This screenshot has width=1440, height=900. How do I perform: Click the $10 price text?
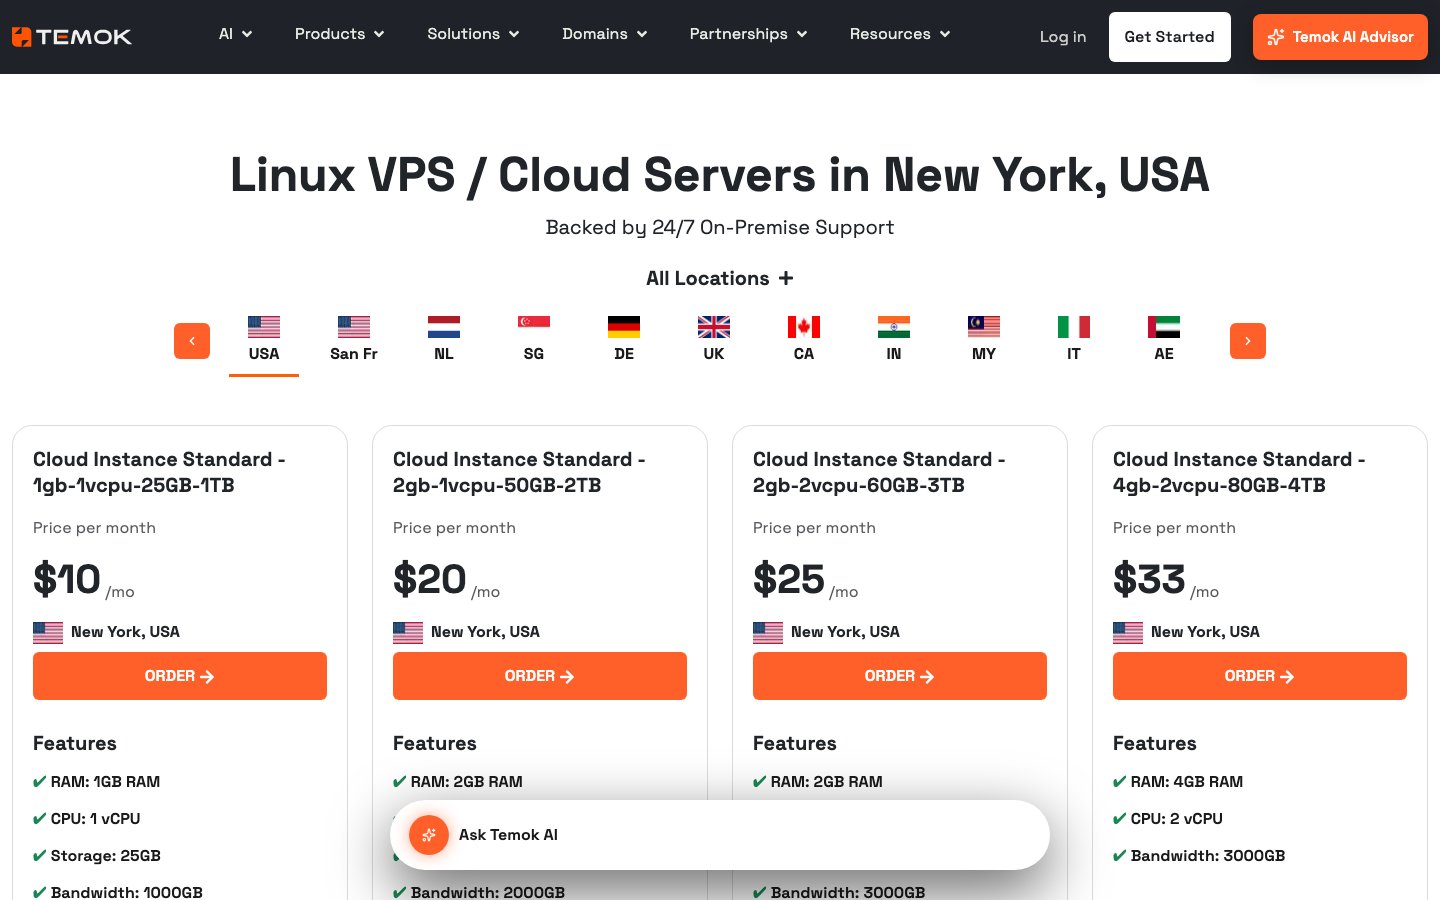point(67,579)
